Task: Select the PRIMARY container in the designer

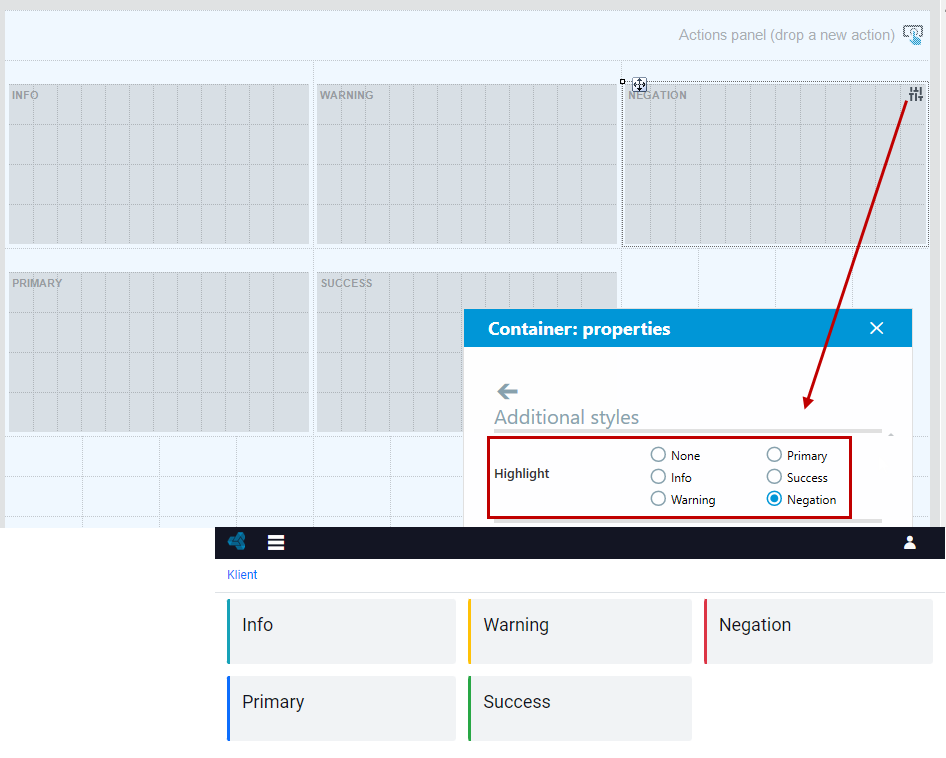Action: coord(159,352)
